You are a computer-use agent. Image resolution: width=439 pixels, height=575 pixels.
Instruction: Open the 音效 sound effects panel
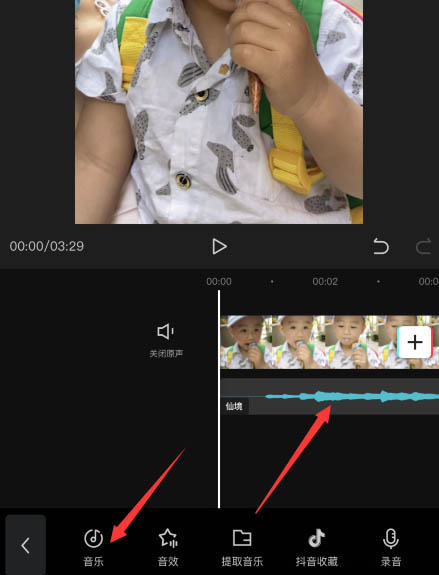168,547
